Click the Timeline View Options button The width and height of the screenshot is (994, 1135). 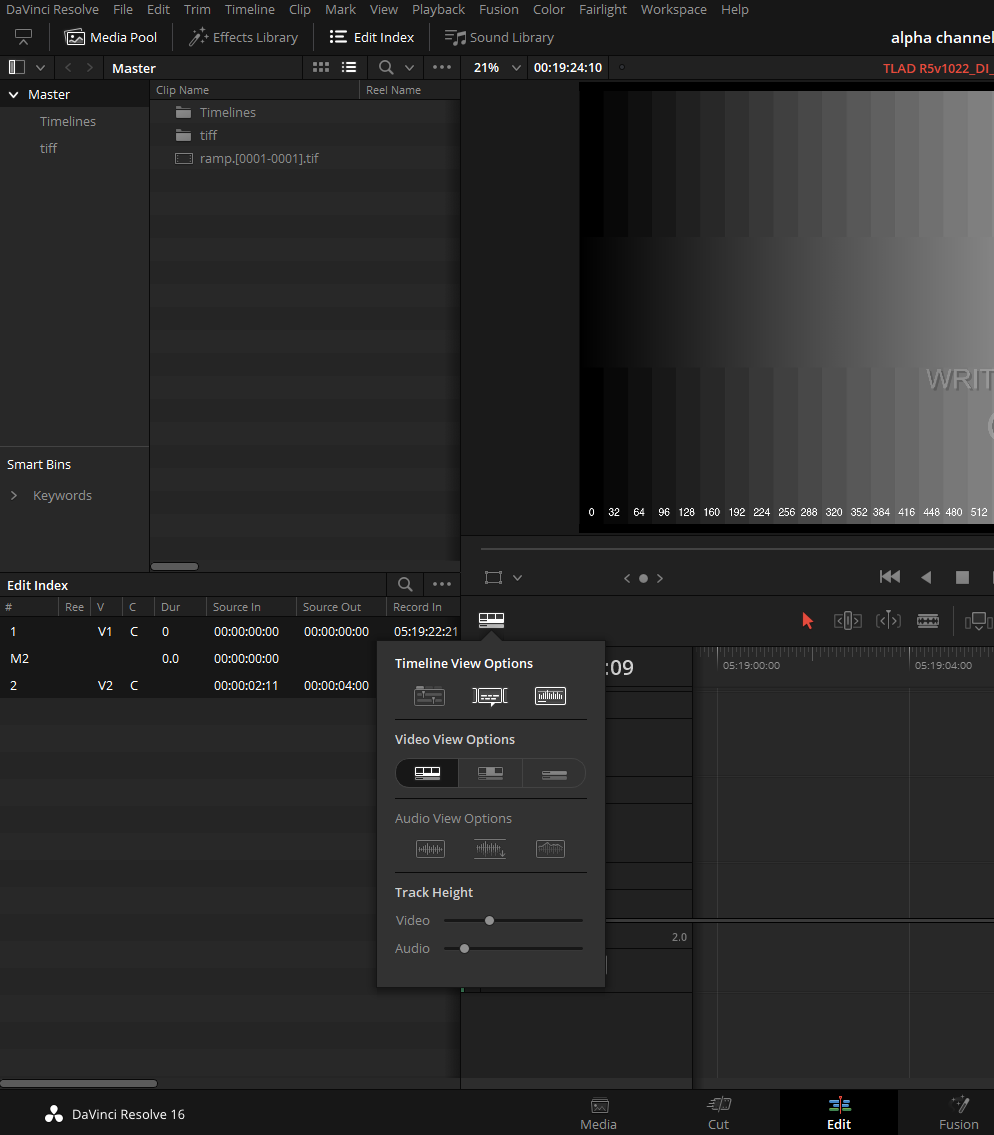tap(492, 620)
